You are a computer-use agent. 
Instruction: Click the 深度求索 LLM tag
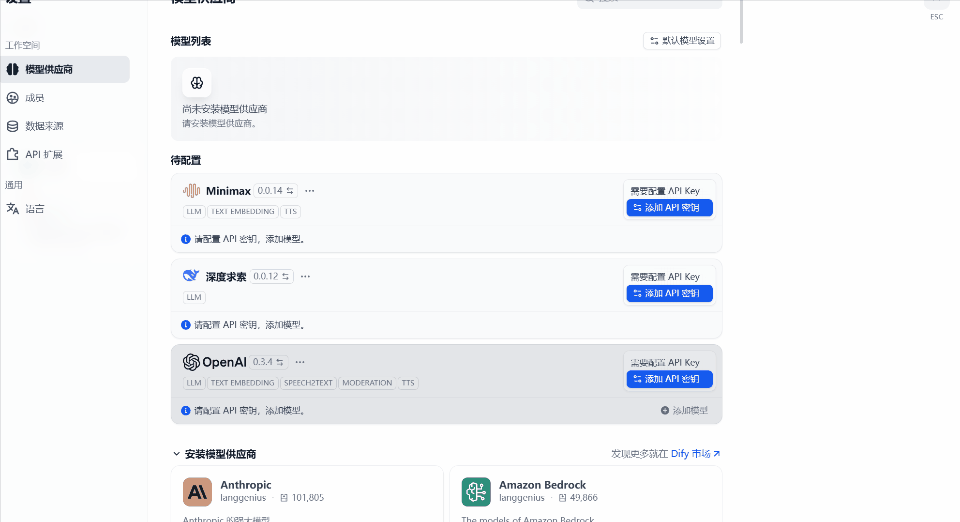(194, 297)
